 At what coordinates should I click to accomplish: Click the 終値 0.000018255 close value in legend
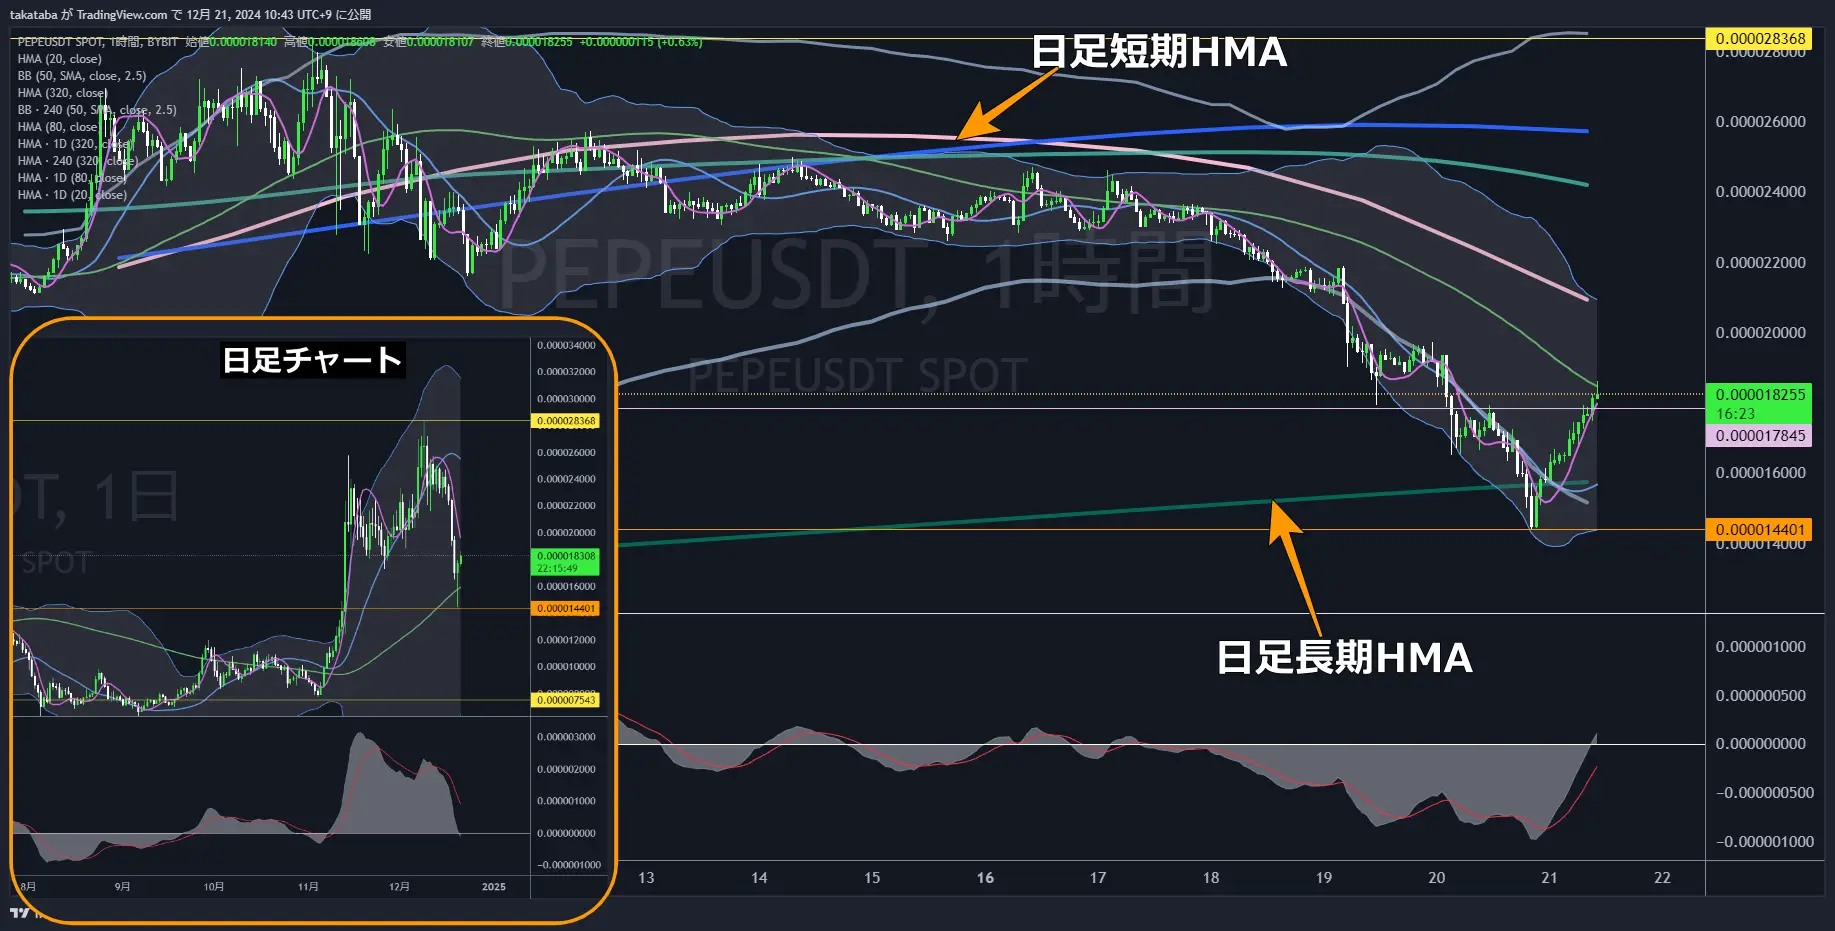click(526, 42)
